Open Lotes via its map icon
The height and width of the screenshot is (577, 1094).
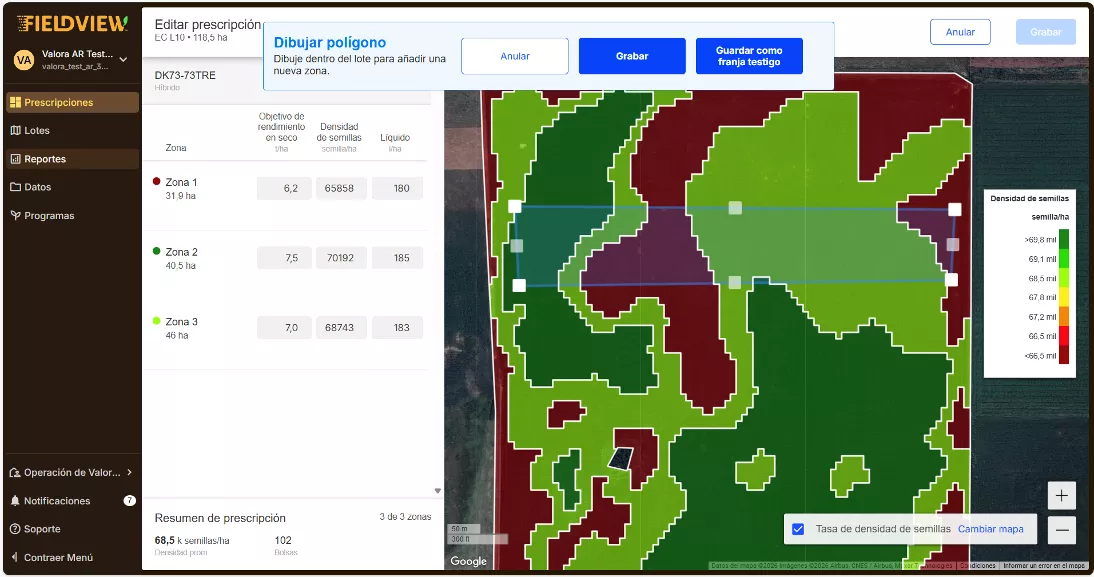(15, 131)
